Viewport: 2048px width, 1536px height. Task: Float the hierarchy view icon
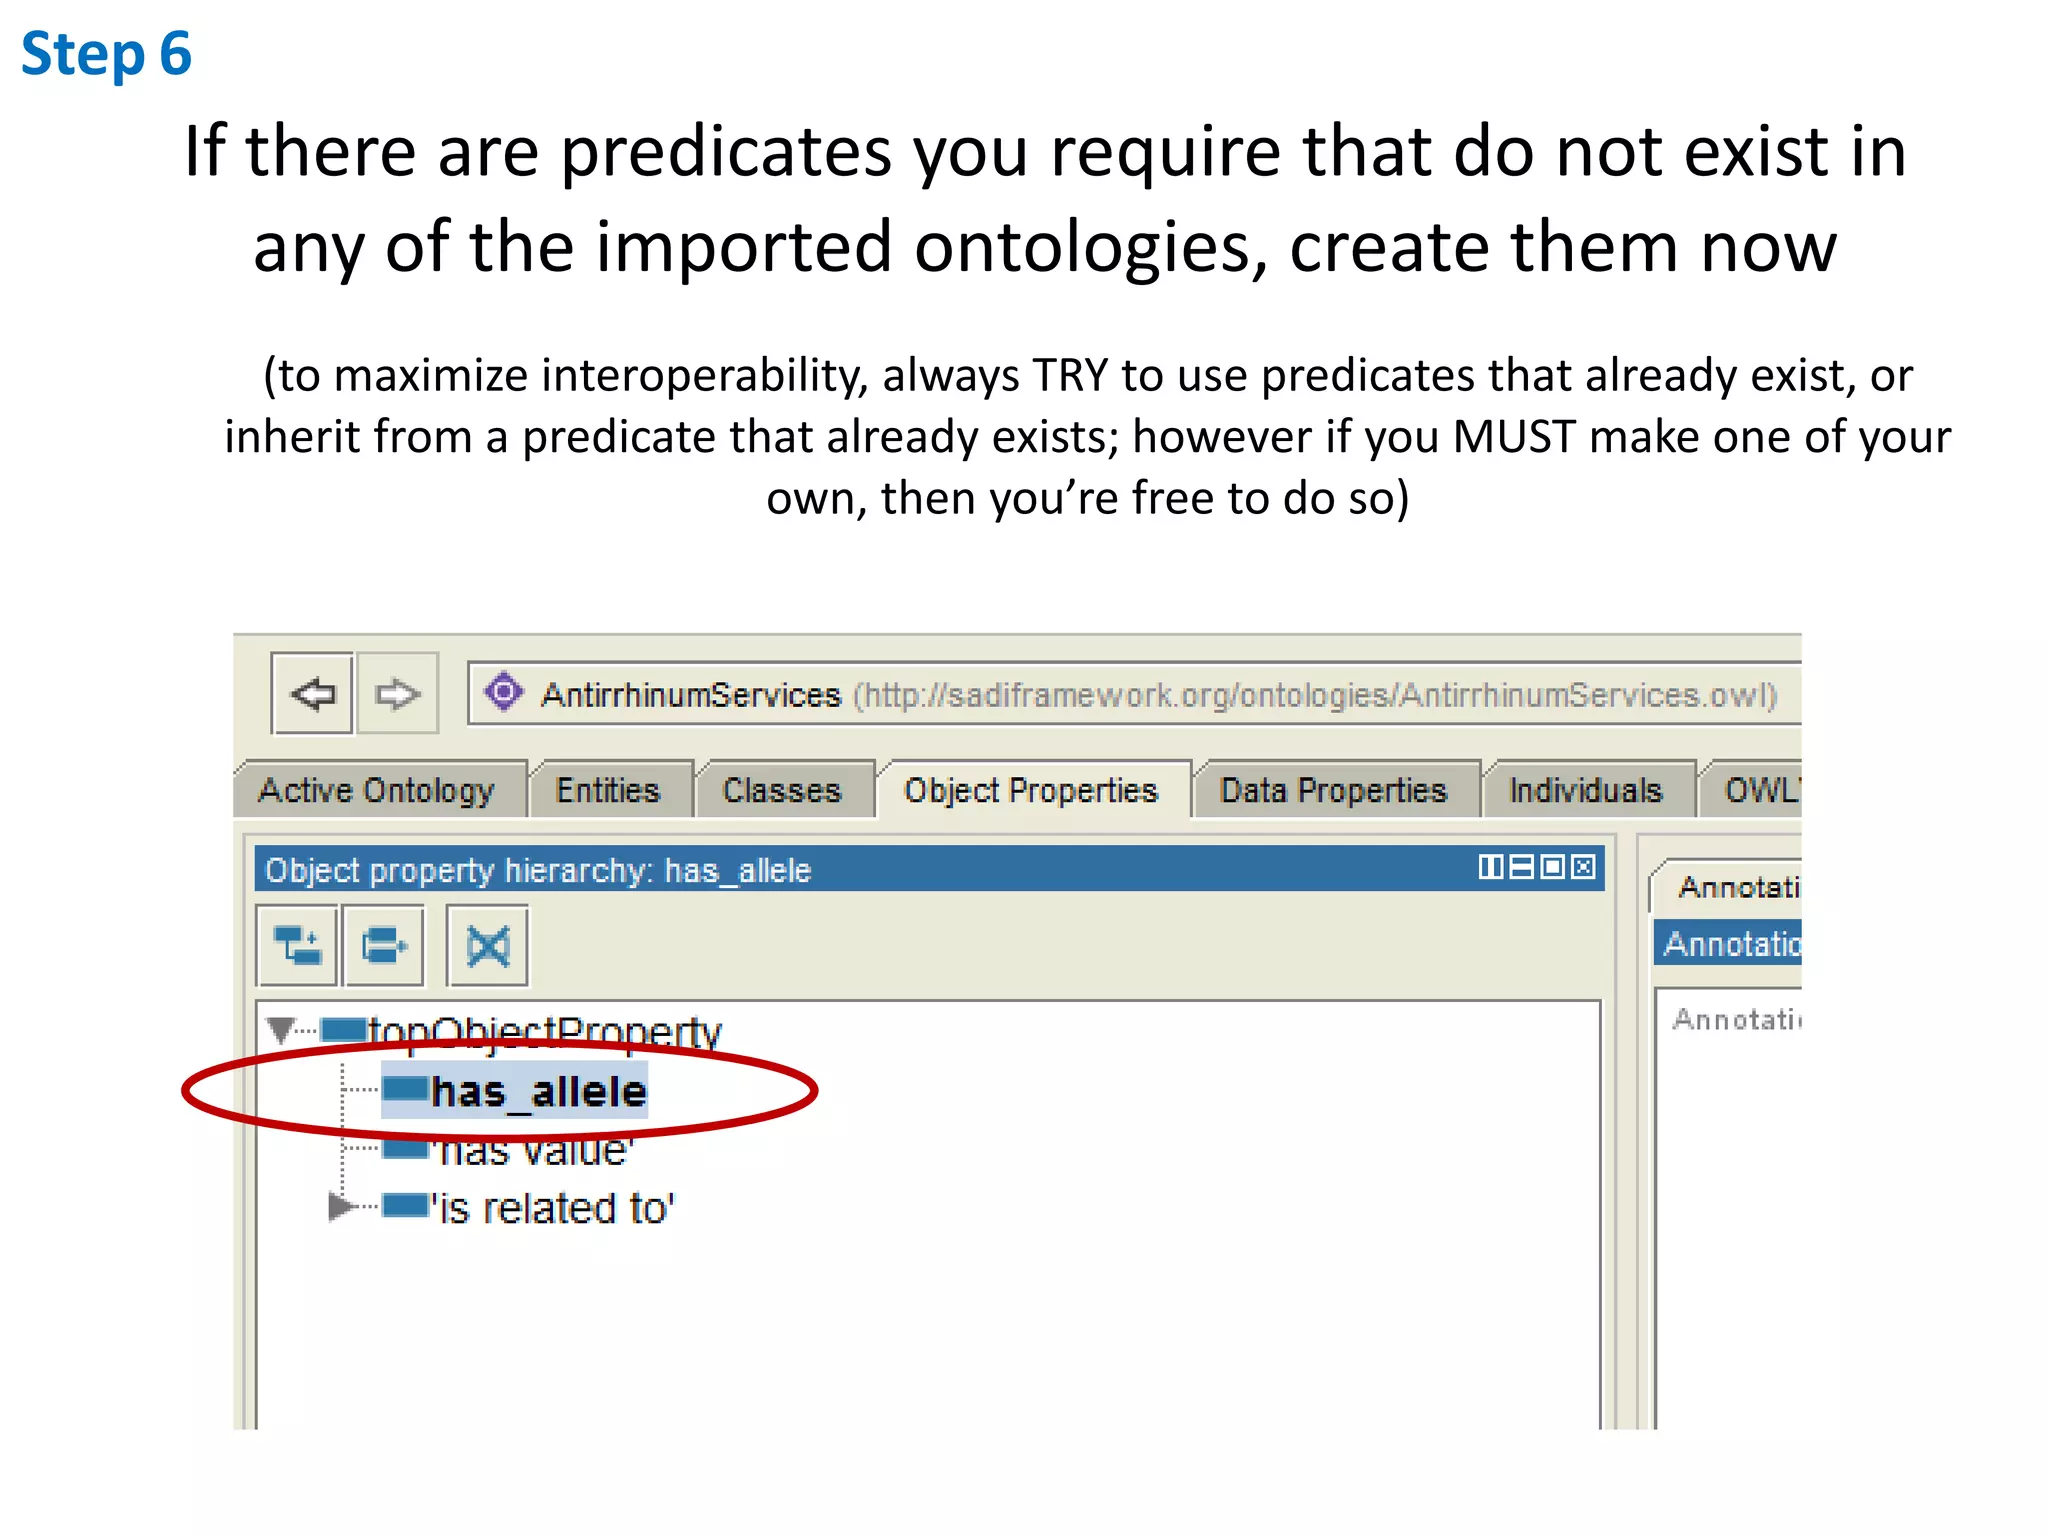click(x=1552, y=867)
